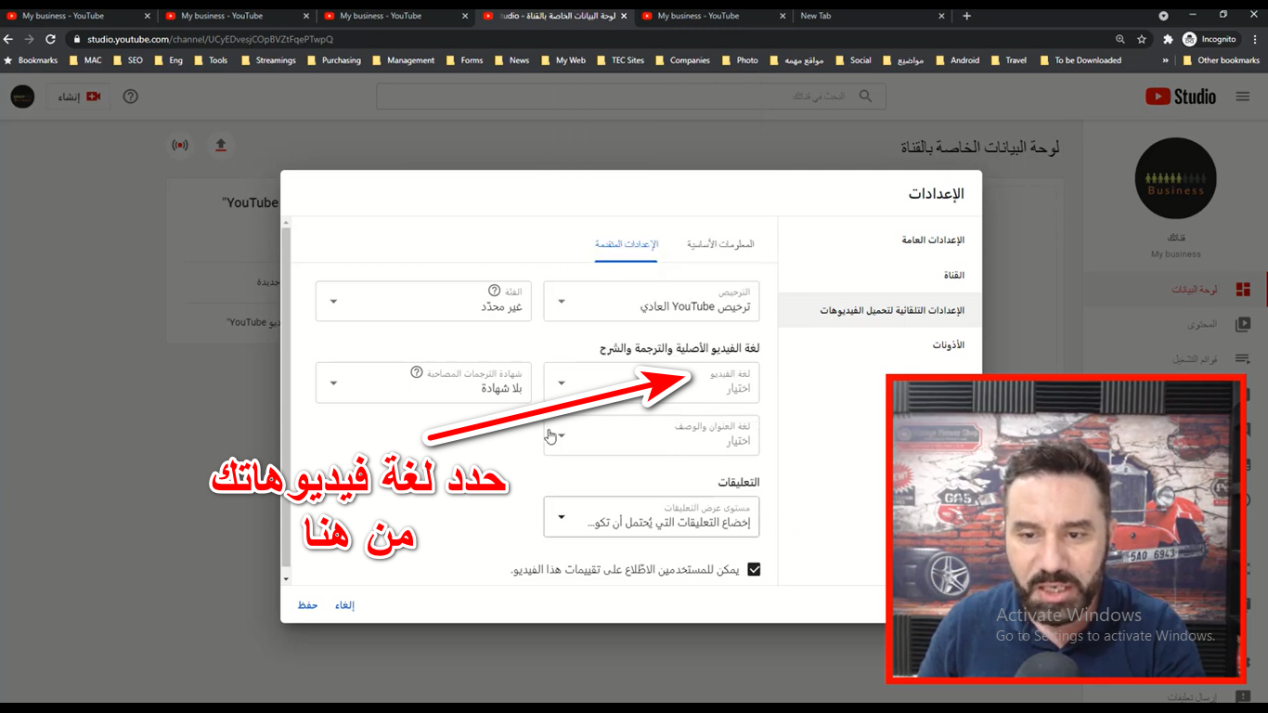1268x713 pixels.
Task: Click the إلغاء cancel button
Action: pos(345,605)
